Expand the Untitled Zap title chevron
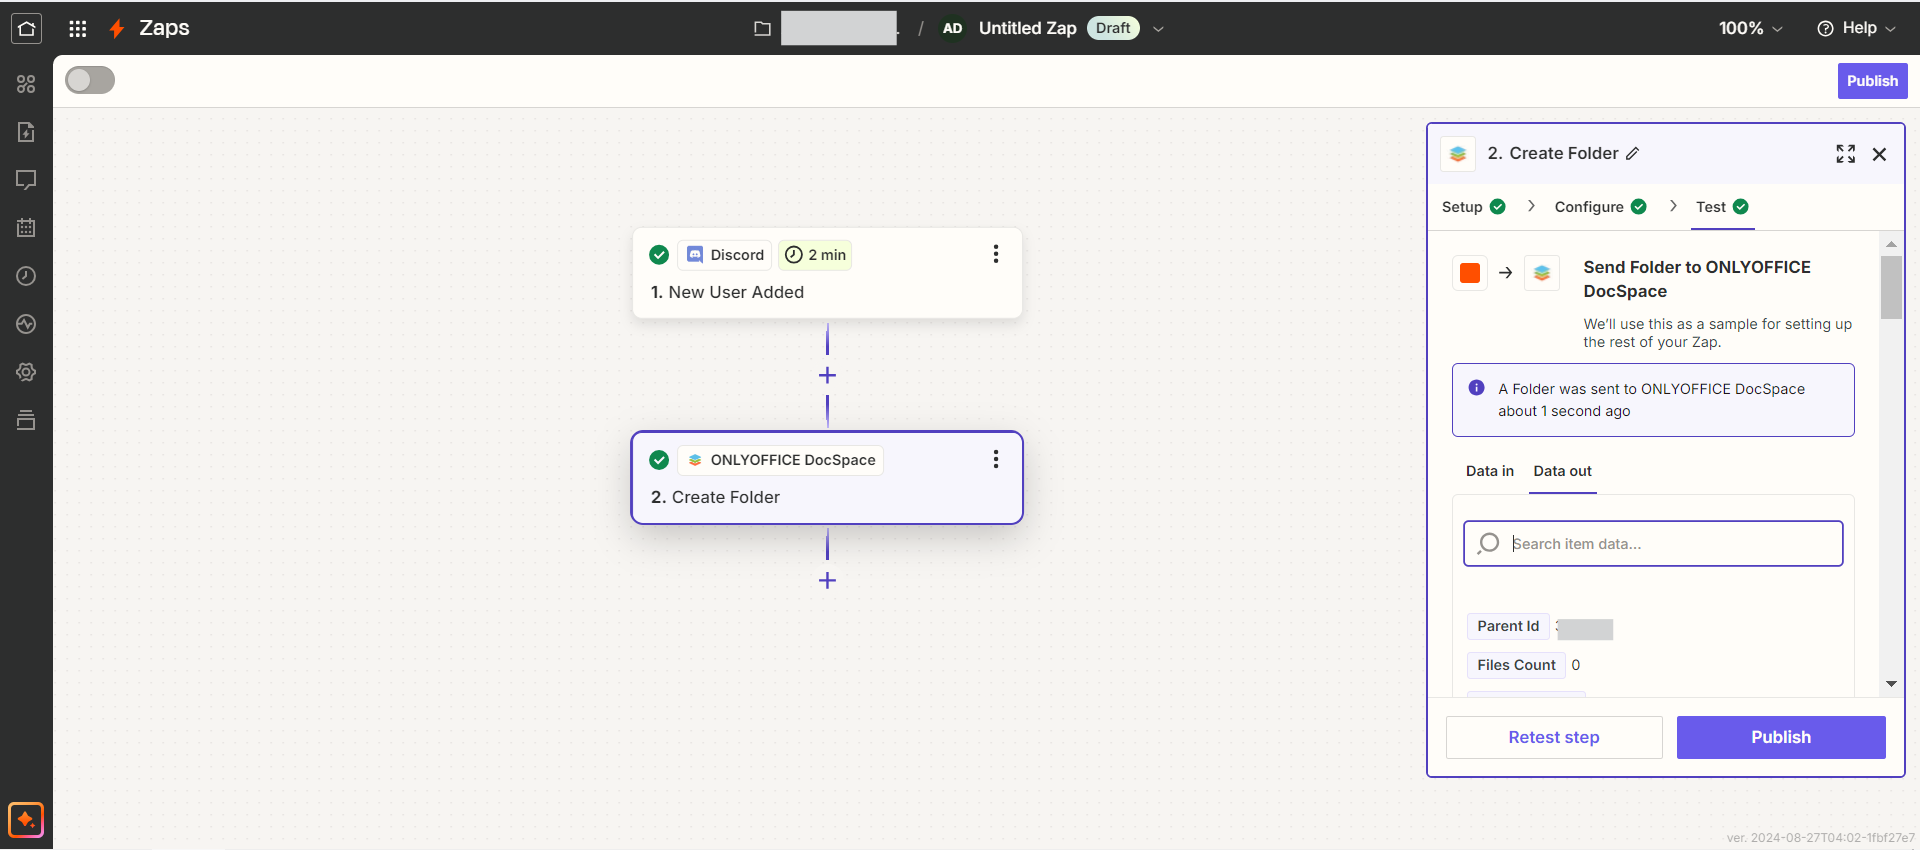Image resolution: width=1920 pixels, height=850 pixels. click(1158, 29)
